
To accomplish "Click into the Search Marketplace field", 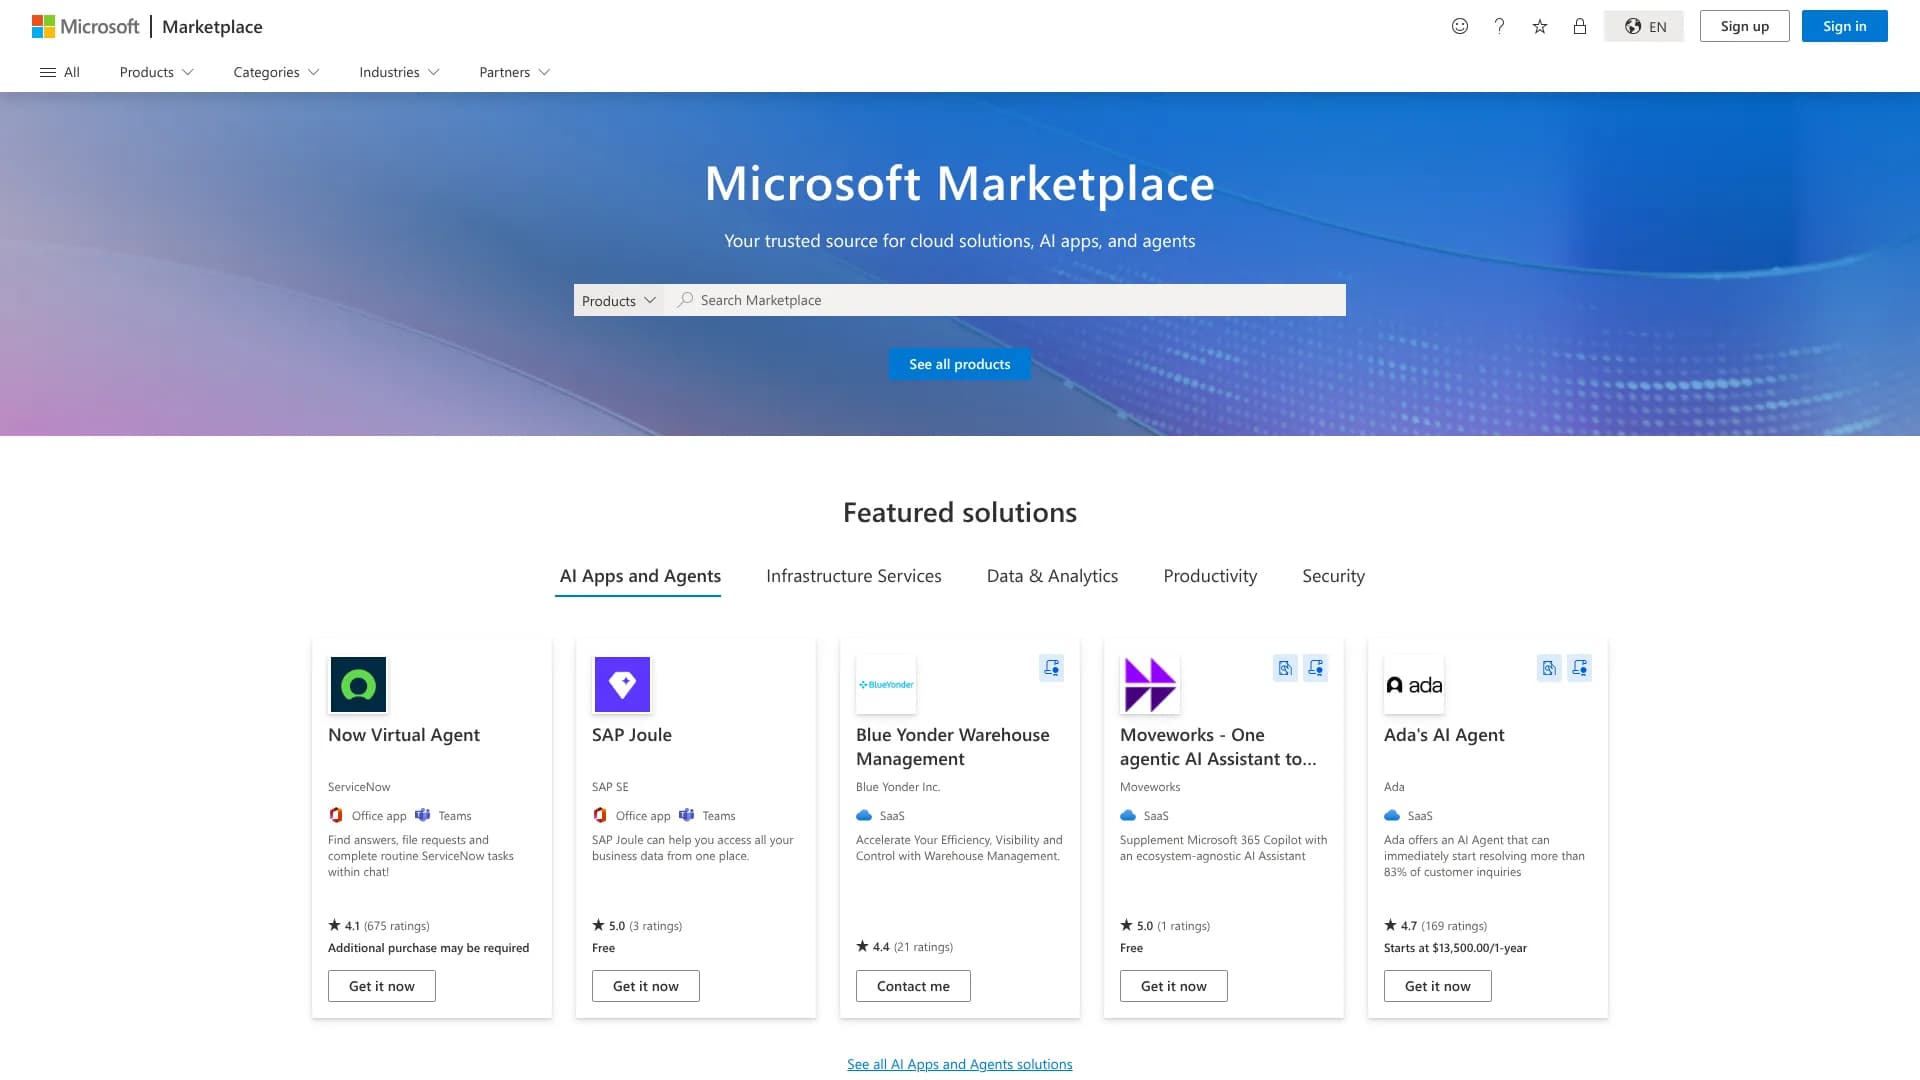I will (x=1005, y=300).
